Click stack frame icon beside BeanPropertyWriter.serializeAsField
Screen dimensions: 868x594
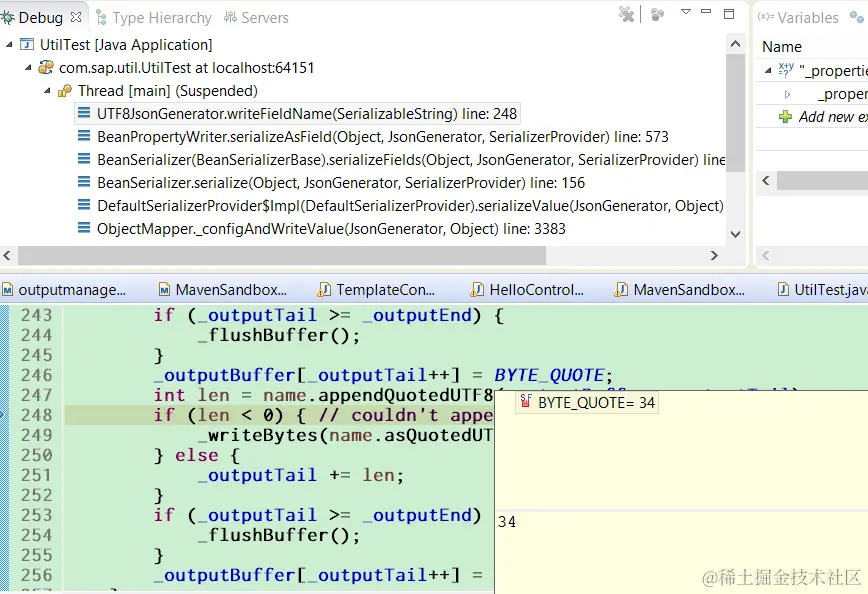84,136
